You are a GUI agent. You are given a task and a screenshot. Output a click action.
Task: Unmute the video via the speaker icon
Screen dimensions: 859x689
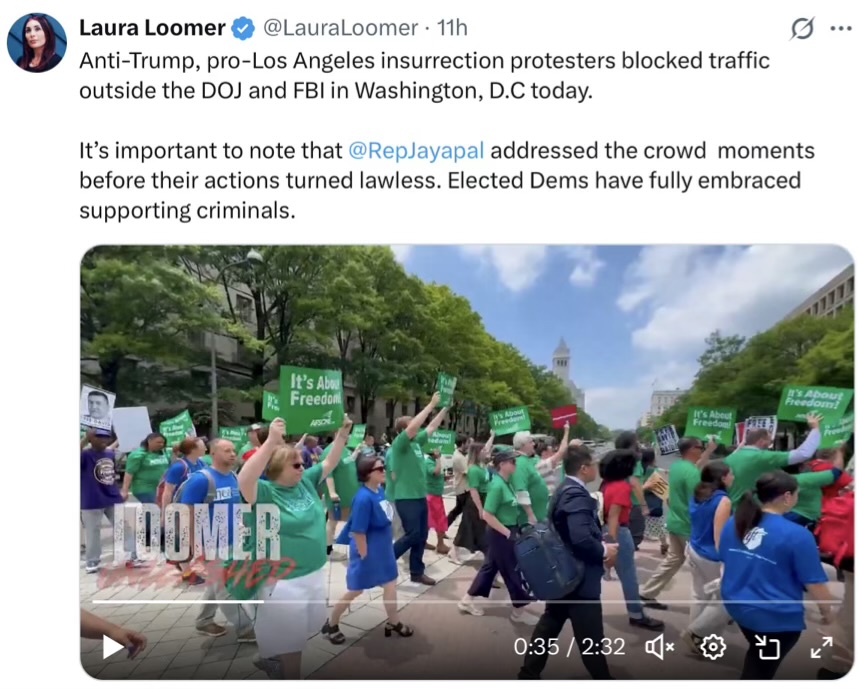[660, 647]
